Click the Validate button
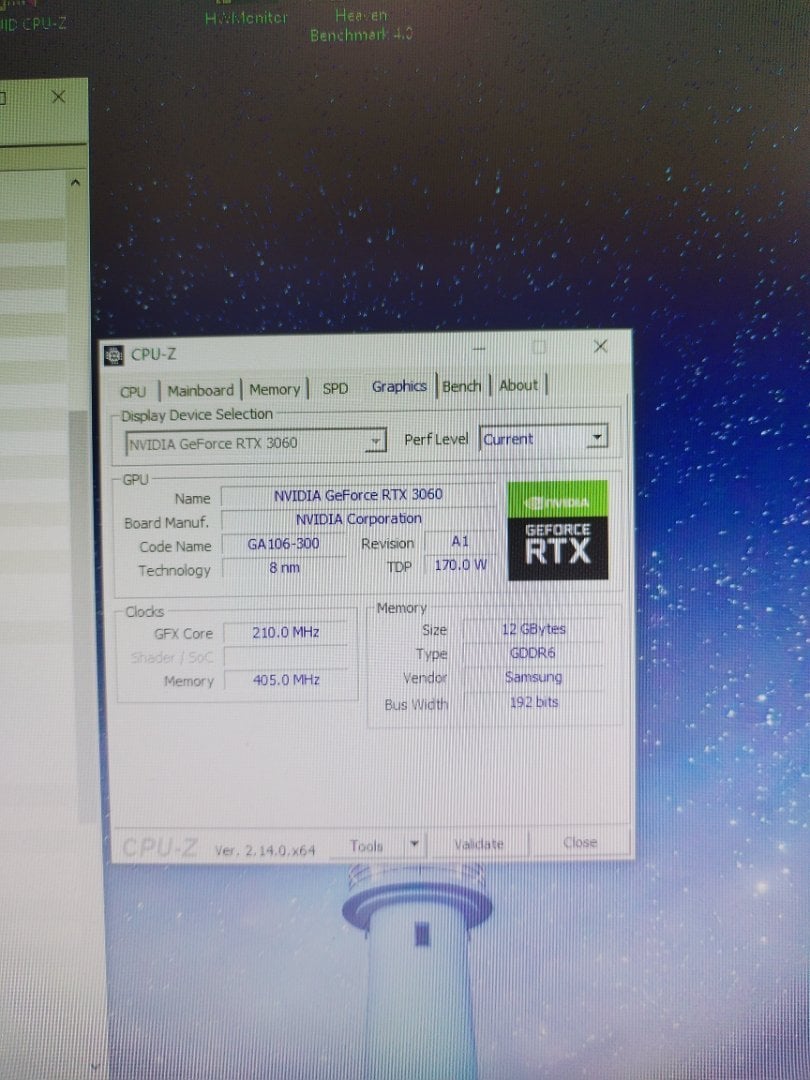Screen dimensions: 810x1080 (479, 844)
